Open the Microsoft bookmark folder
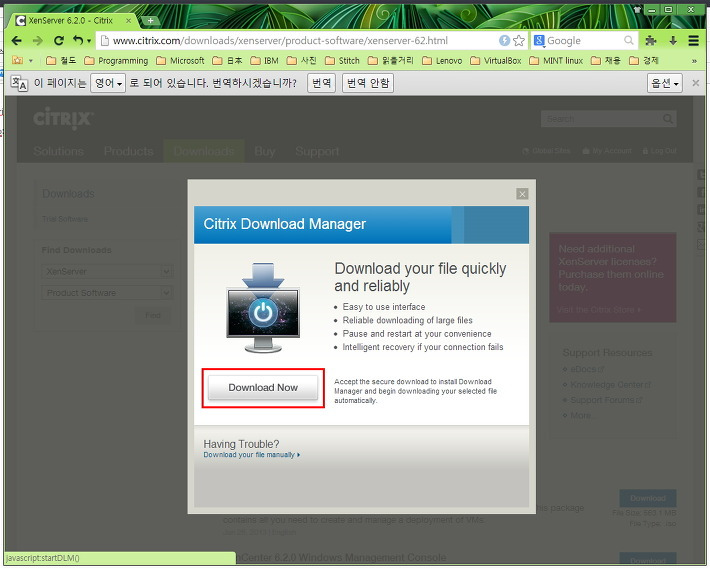 180,61
